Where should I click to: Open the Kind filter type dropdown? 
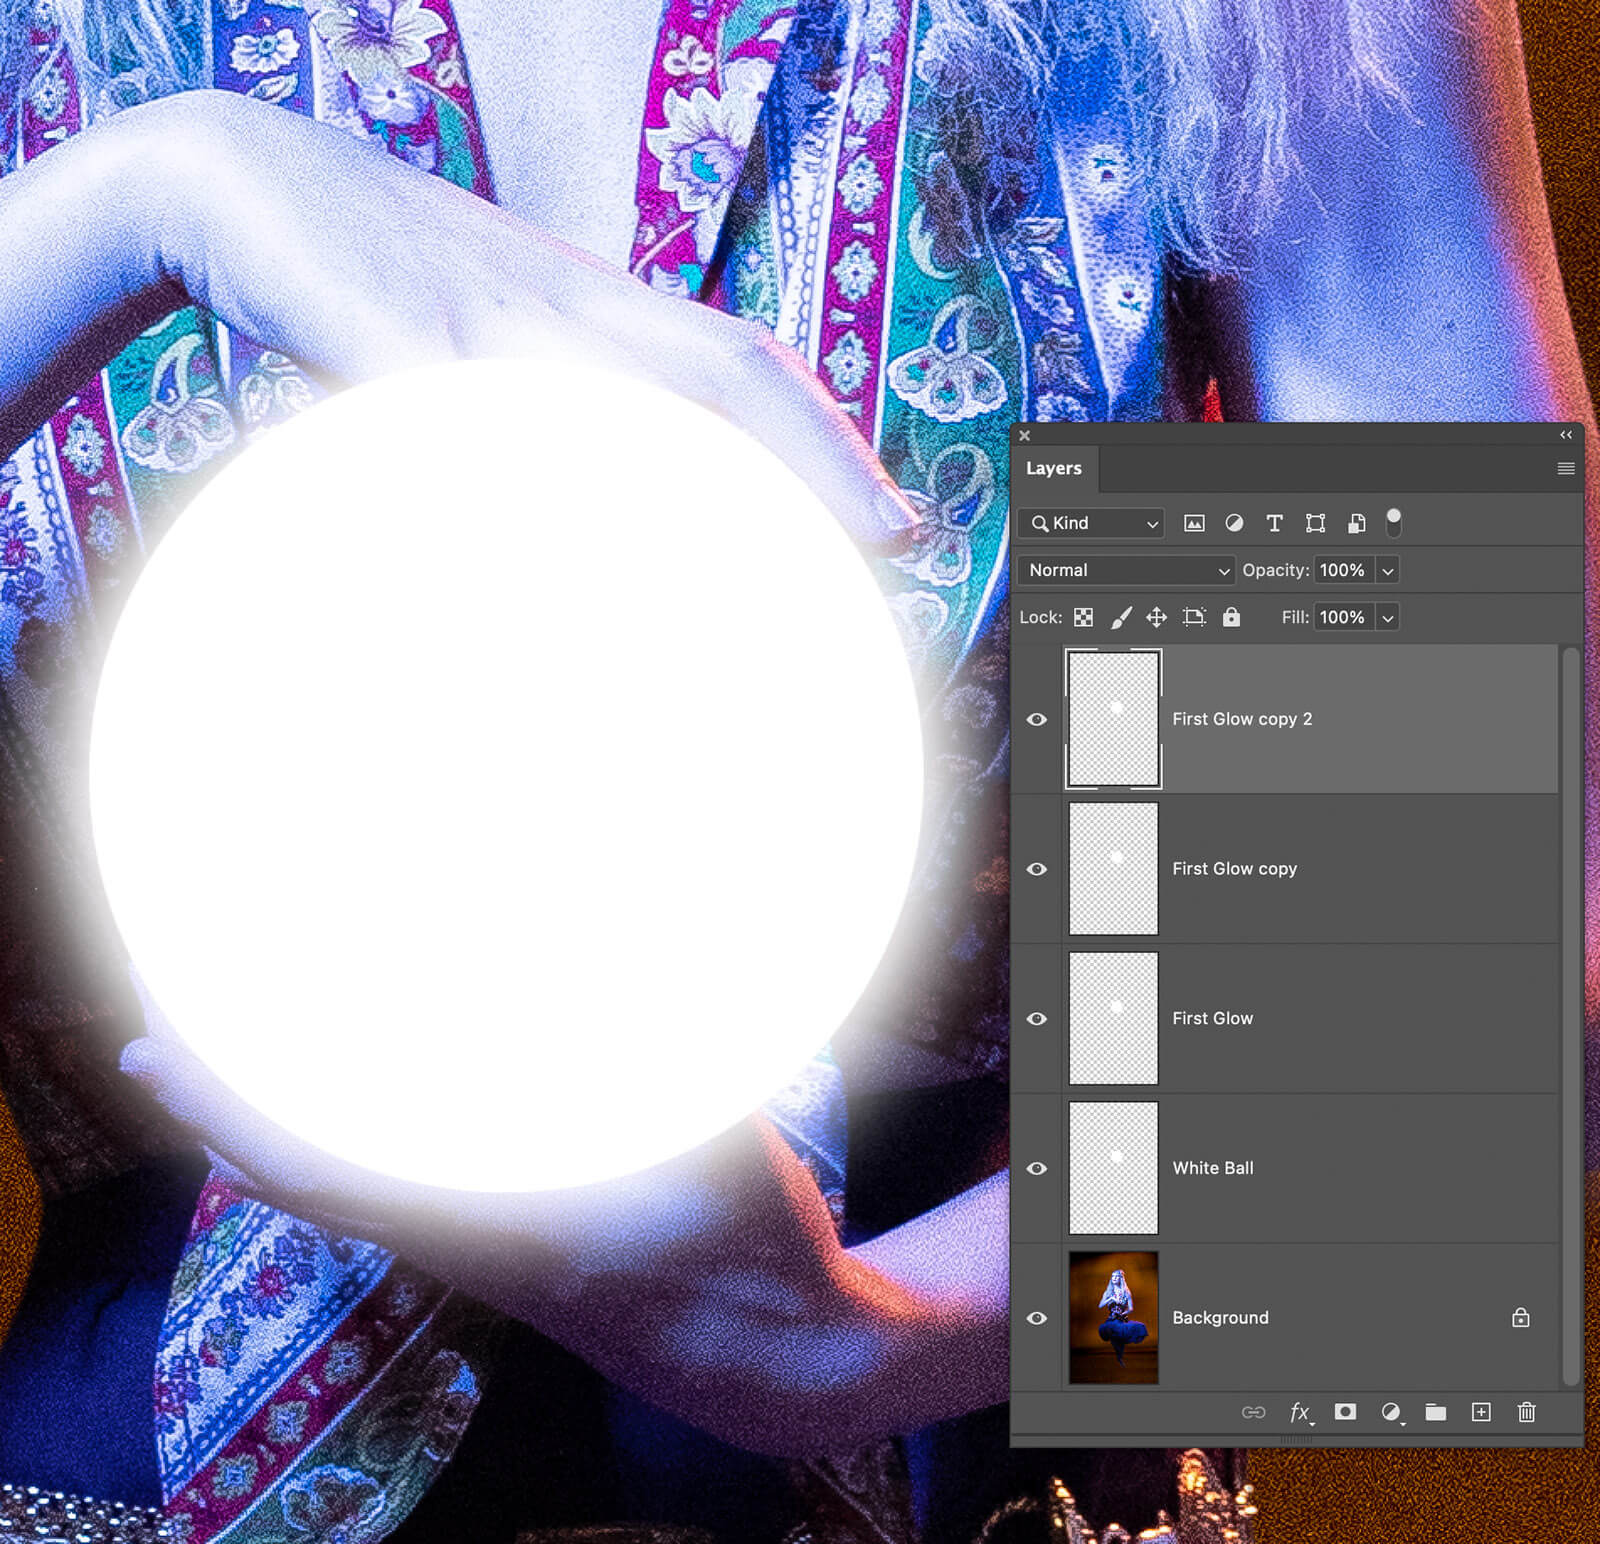[1092, 523]
